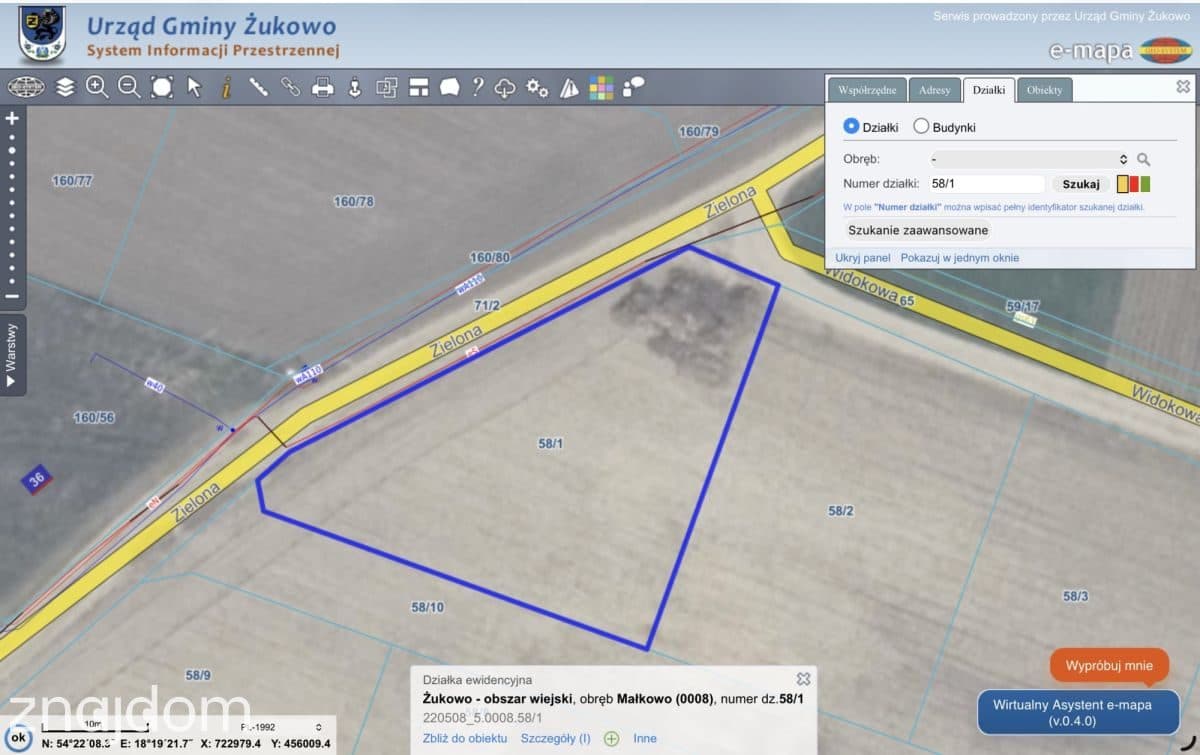Click the Wypróbuj mnie button
This screenshot has width=1200, height=755.
1109,665
